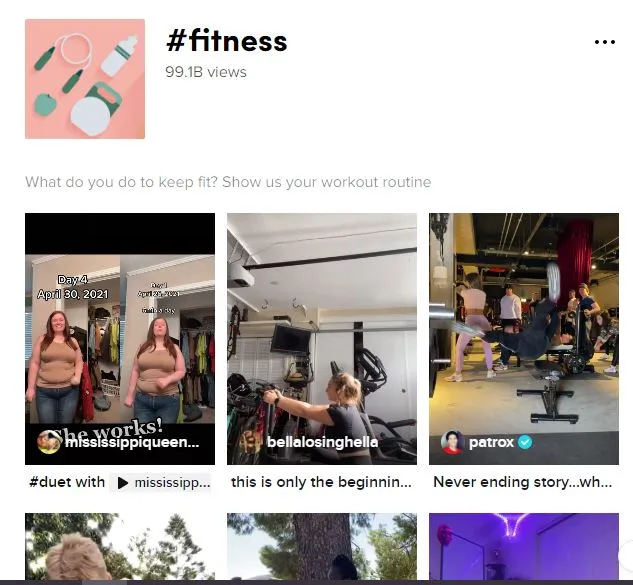Open the patrox username link

tap(491, 442)
